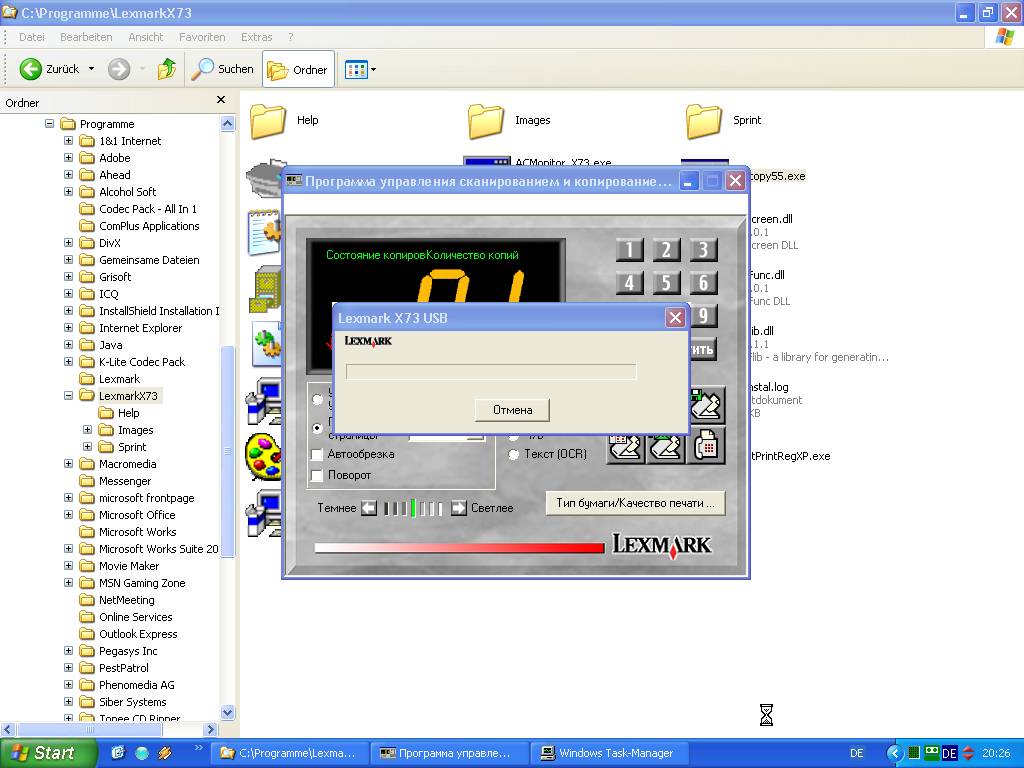Viewport: 1024px width, 768px height.
Task: Click number 3 on Lexmark copy keypad
Action: click(703, 249)
